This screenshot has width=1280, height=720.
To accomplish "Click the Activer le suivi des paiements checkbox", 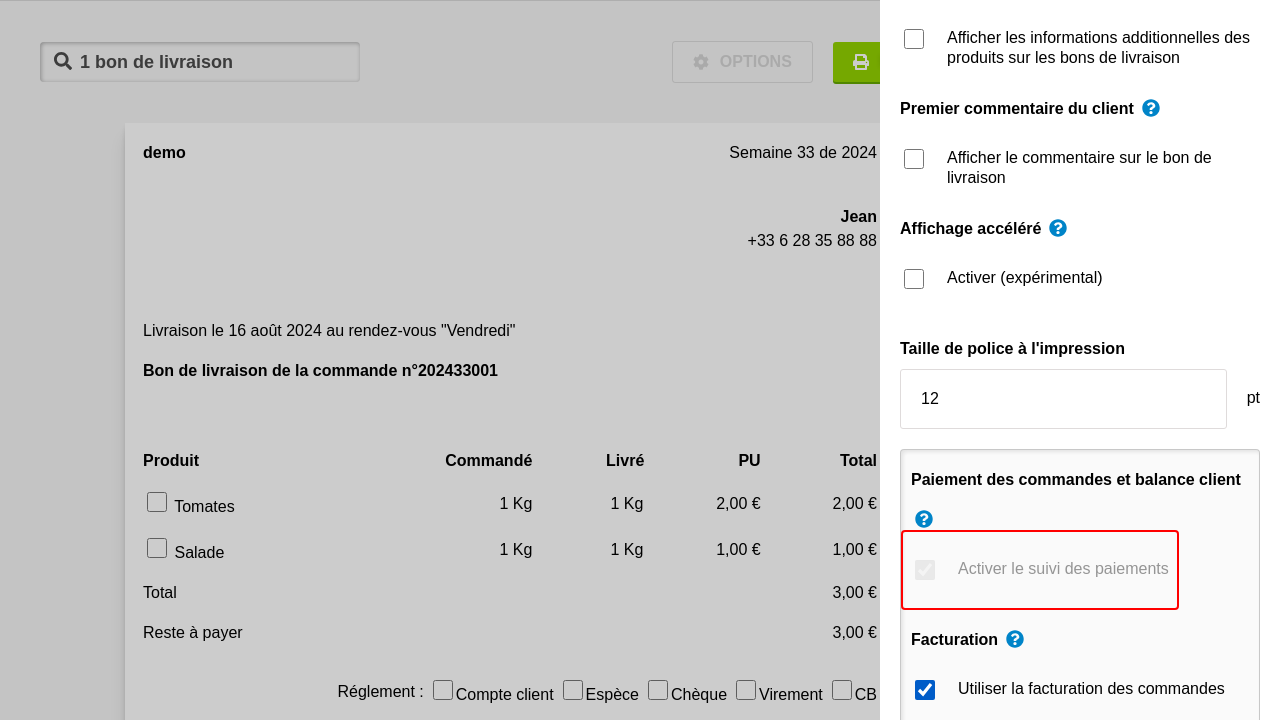I will [925, 570].
